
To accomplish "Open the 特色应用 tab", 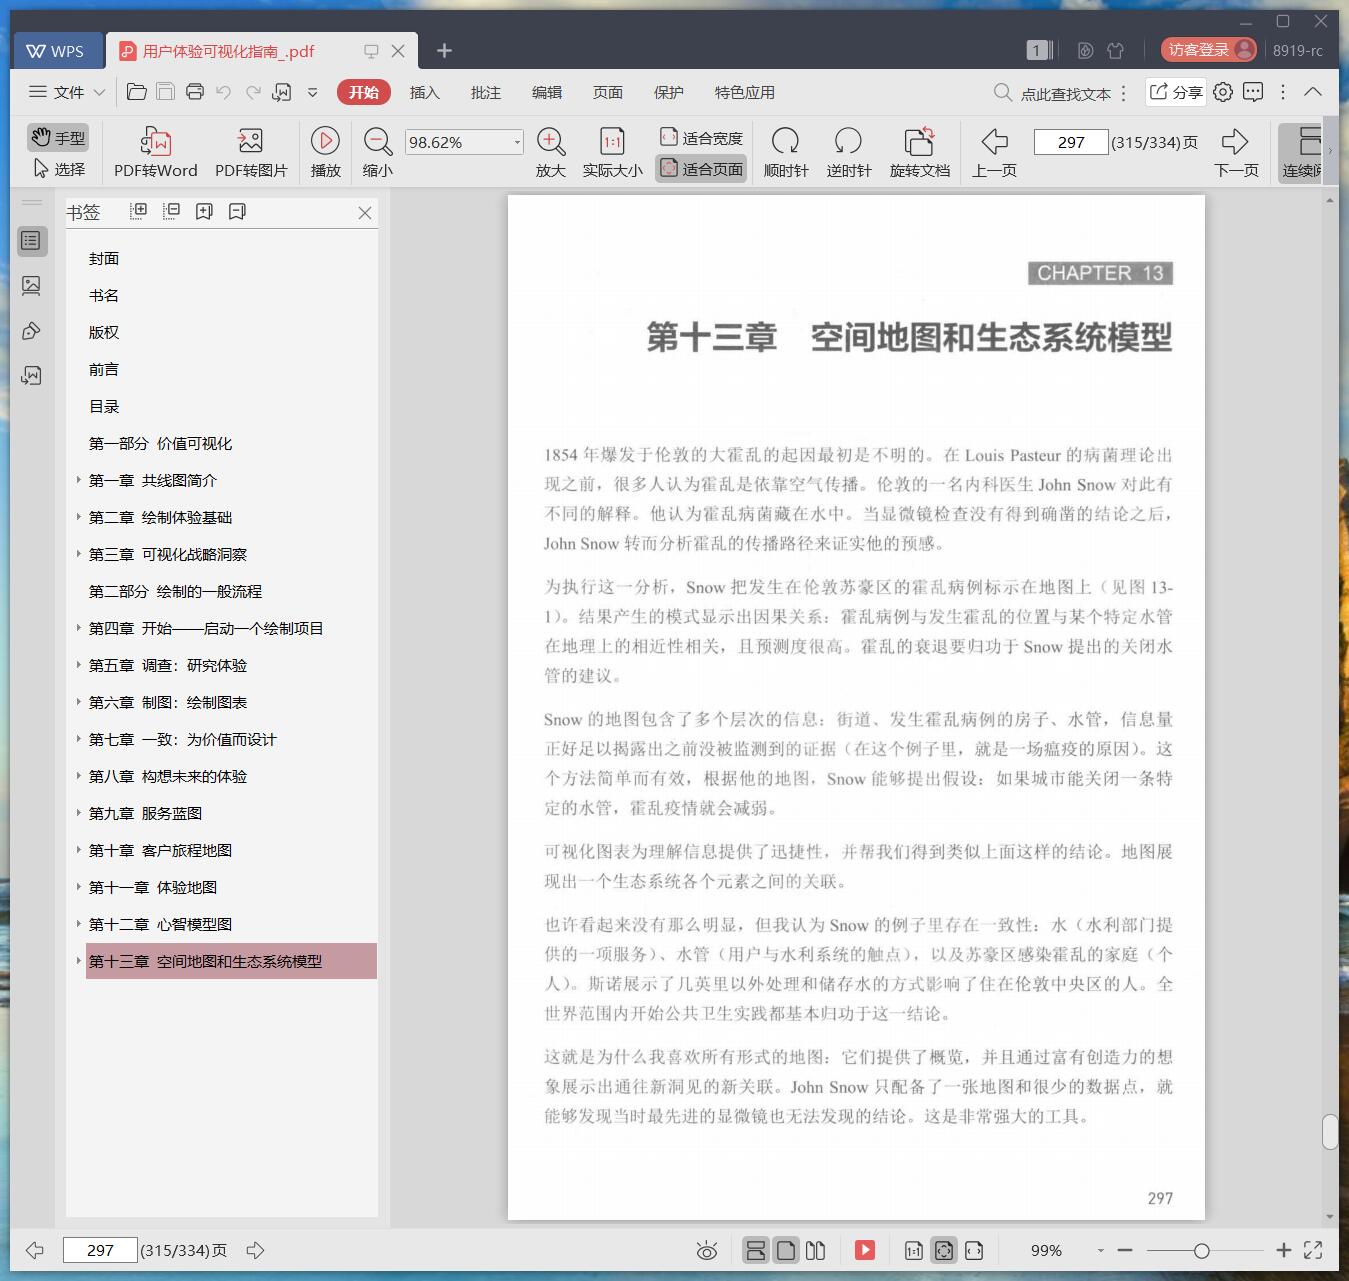I will (x=744, y=92).
